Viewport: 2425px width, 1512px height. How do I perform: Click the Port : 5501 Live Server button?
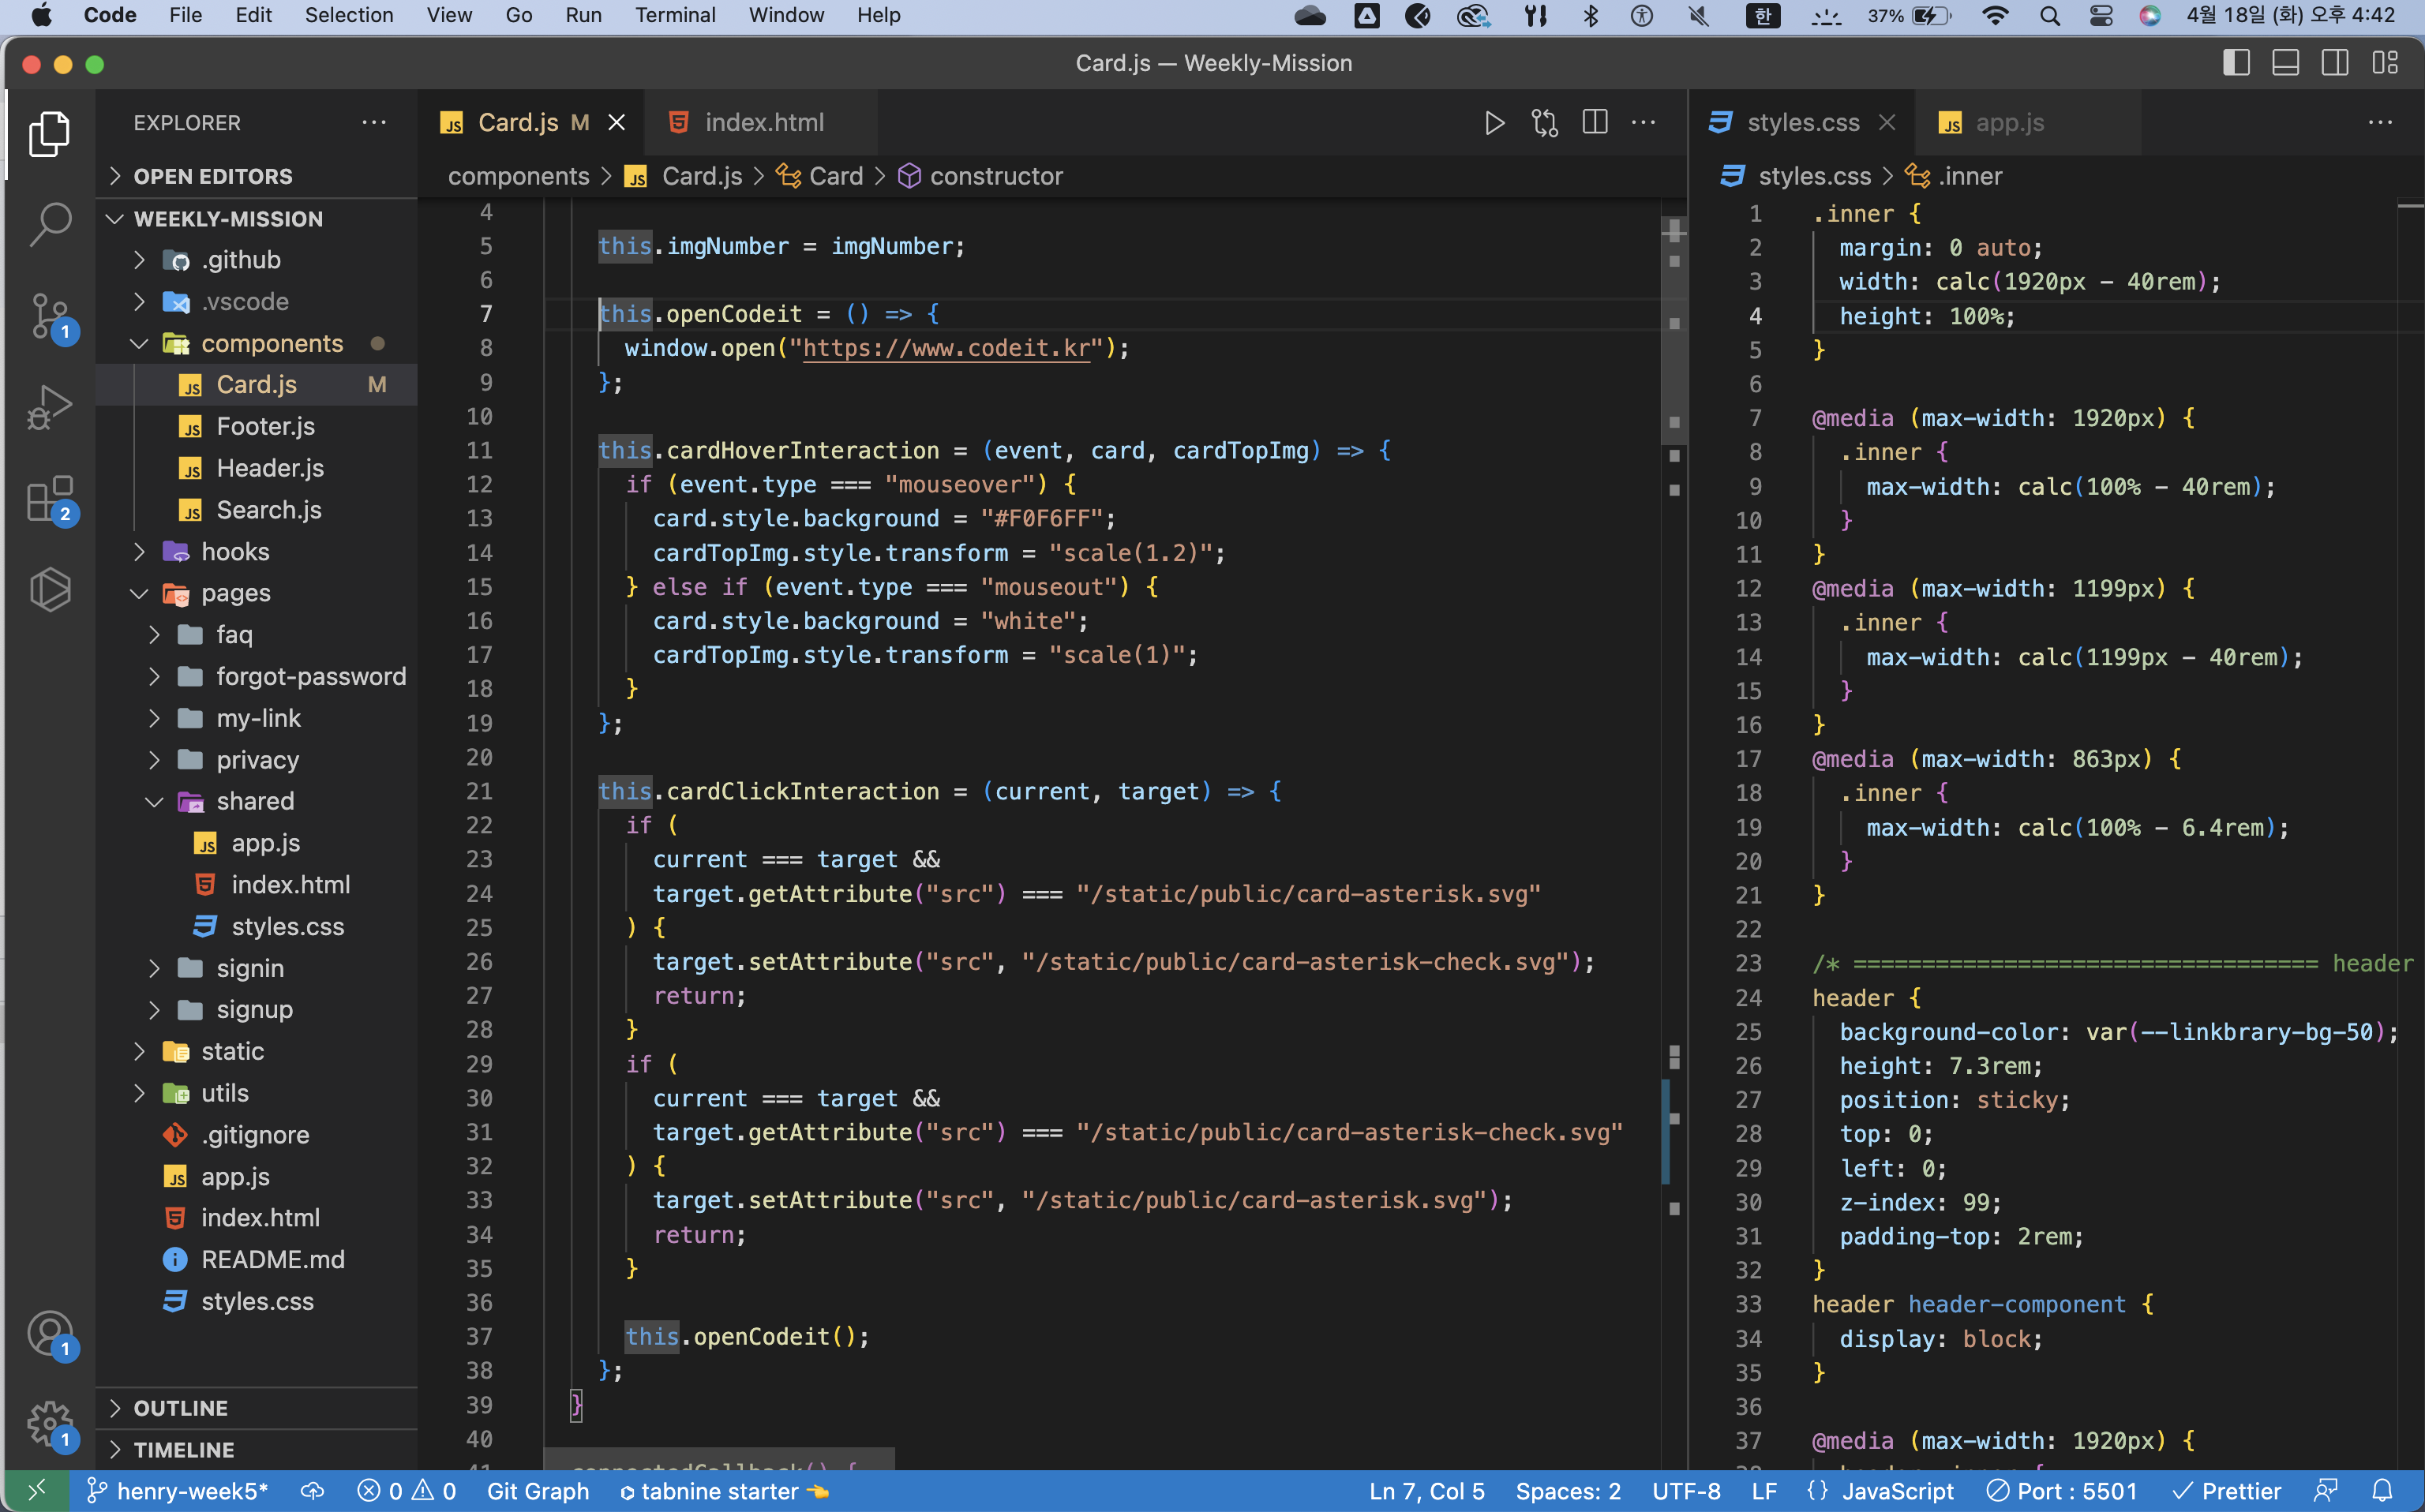coord(2061,1491)
